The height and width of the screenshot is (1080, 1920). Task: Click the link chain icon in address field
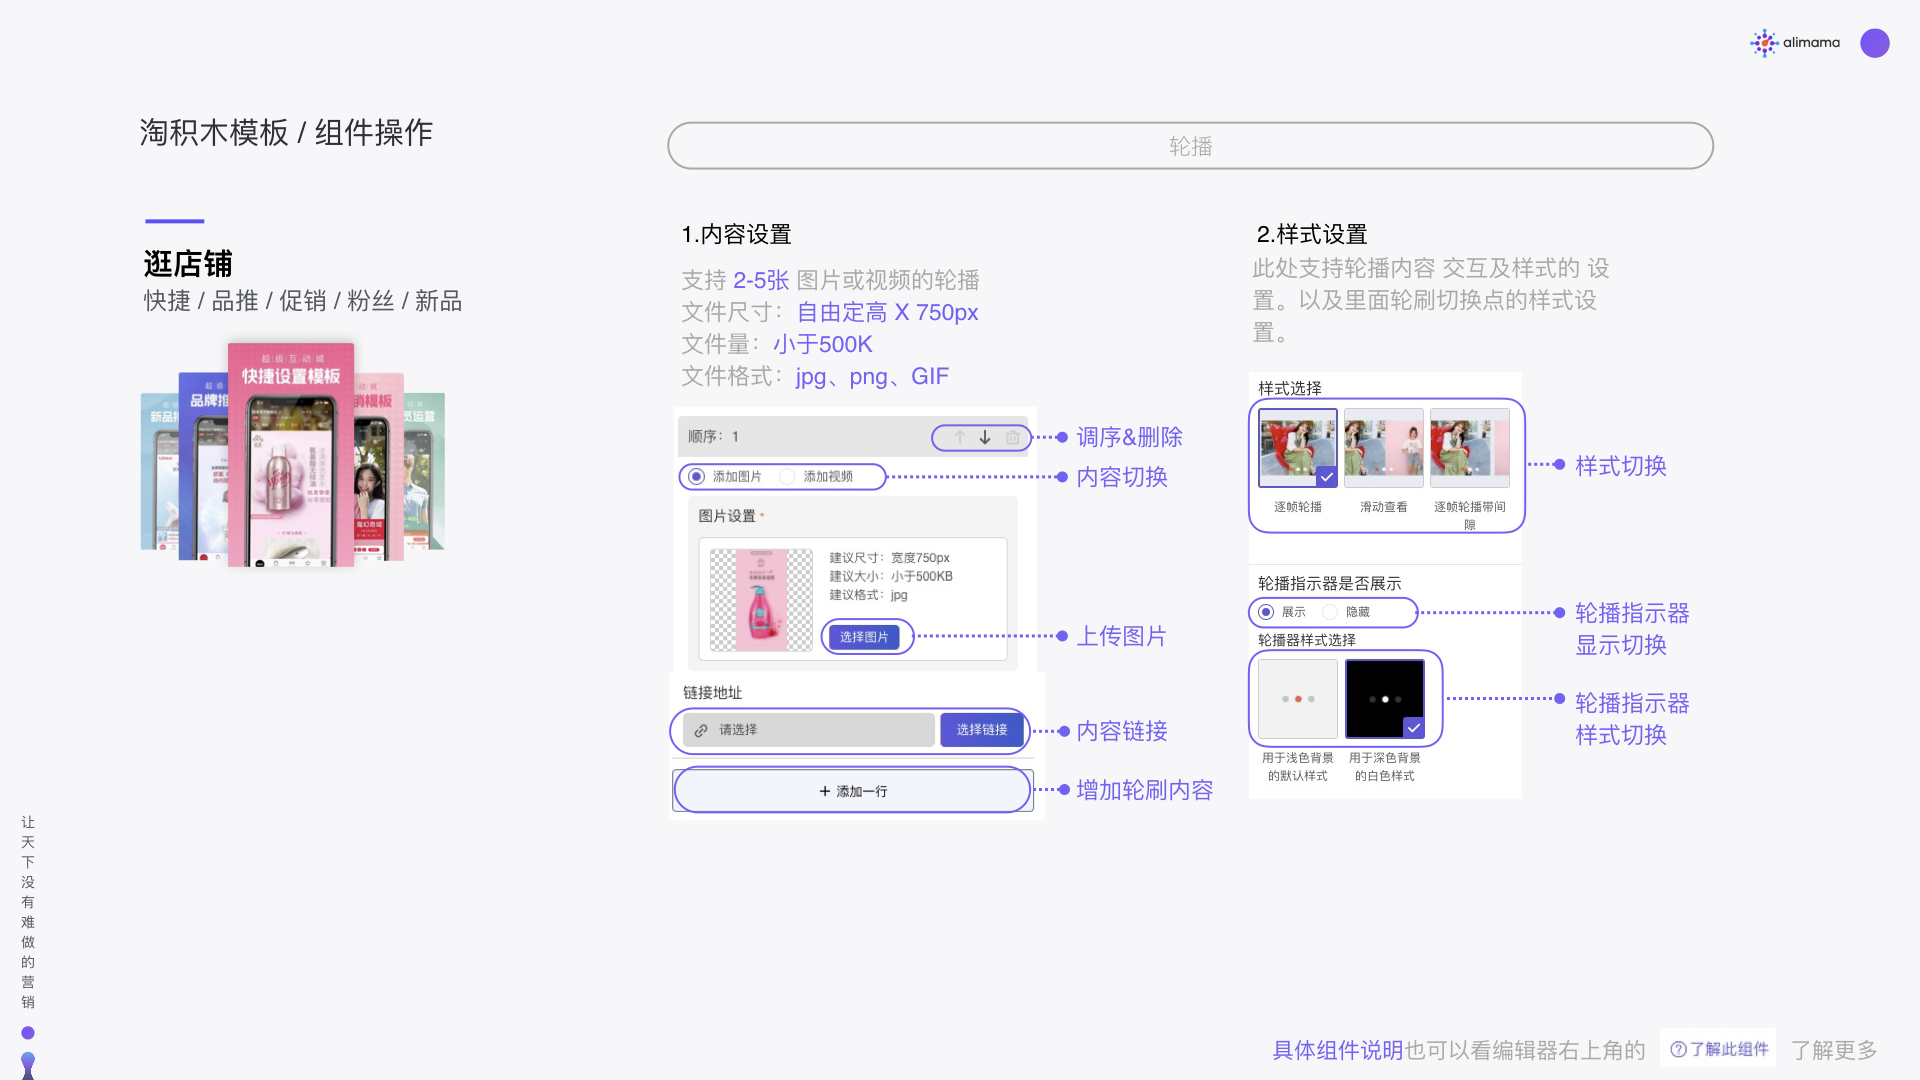(x=701, y=730)
